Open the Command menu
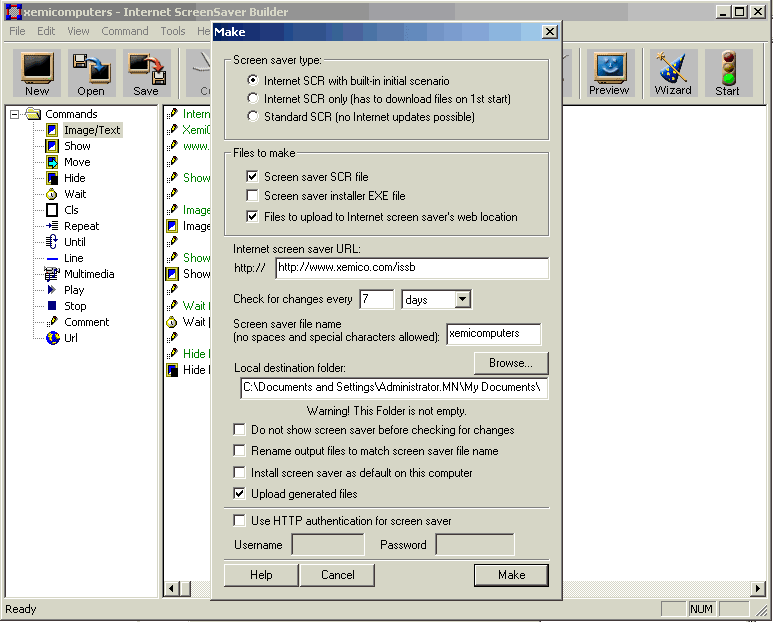The width and height of the screenshot is (773, 622). pyautogui.click(x=124, y=31)
